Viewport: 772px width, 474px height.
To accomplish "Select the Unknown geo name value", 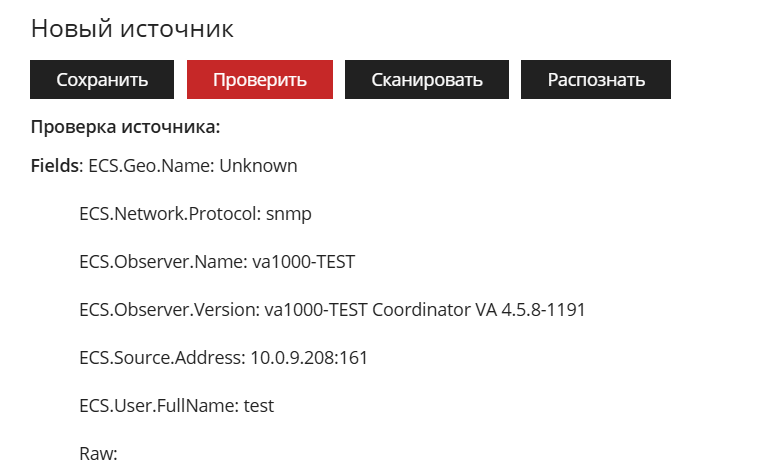I will [x=258, y=166].
